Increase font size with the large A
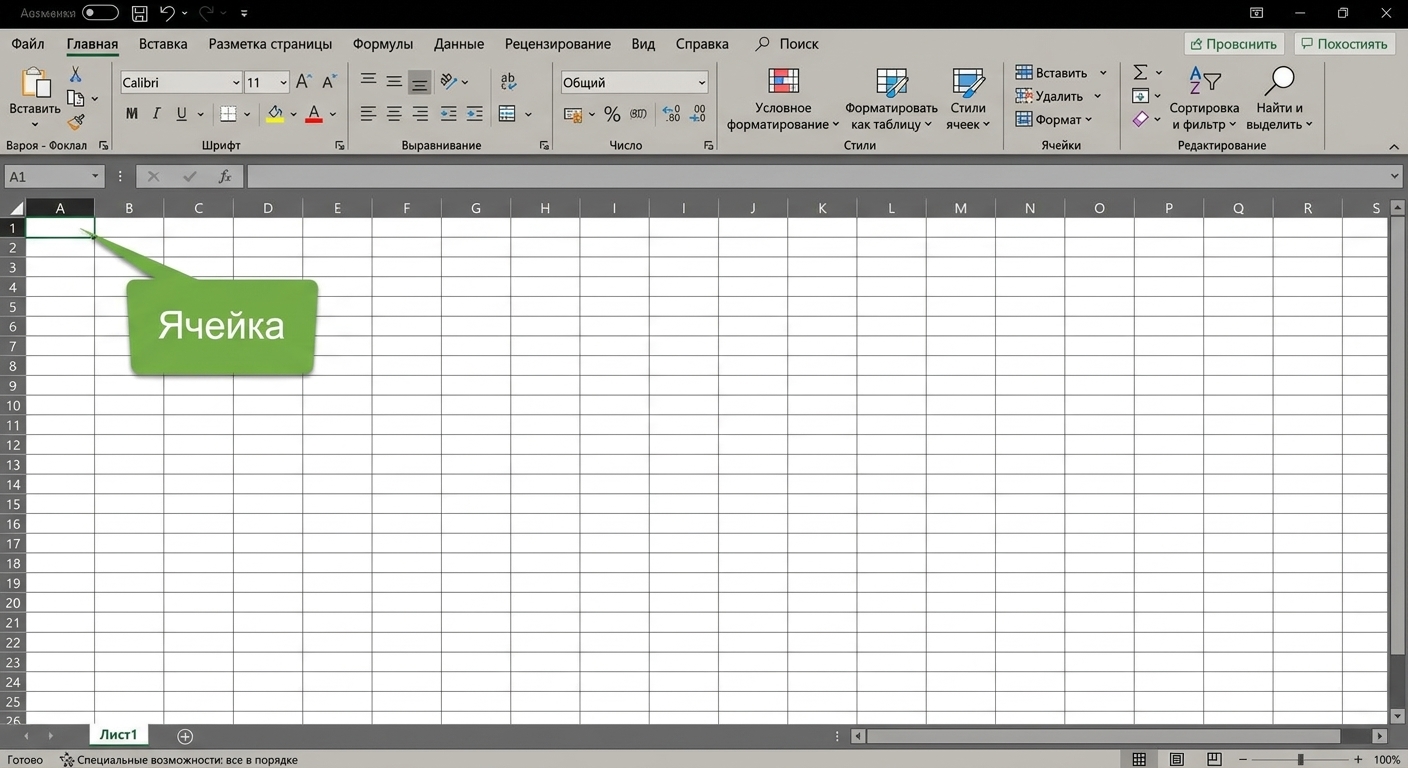 pos(304,83)
